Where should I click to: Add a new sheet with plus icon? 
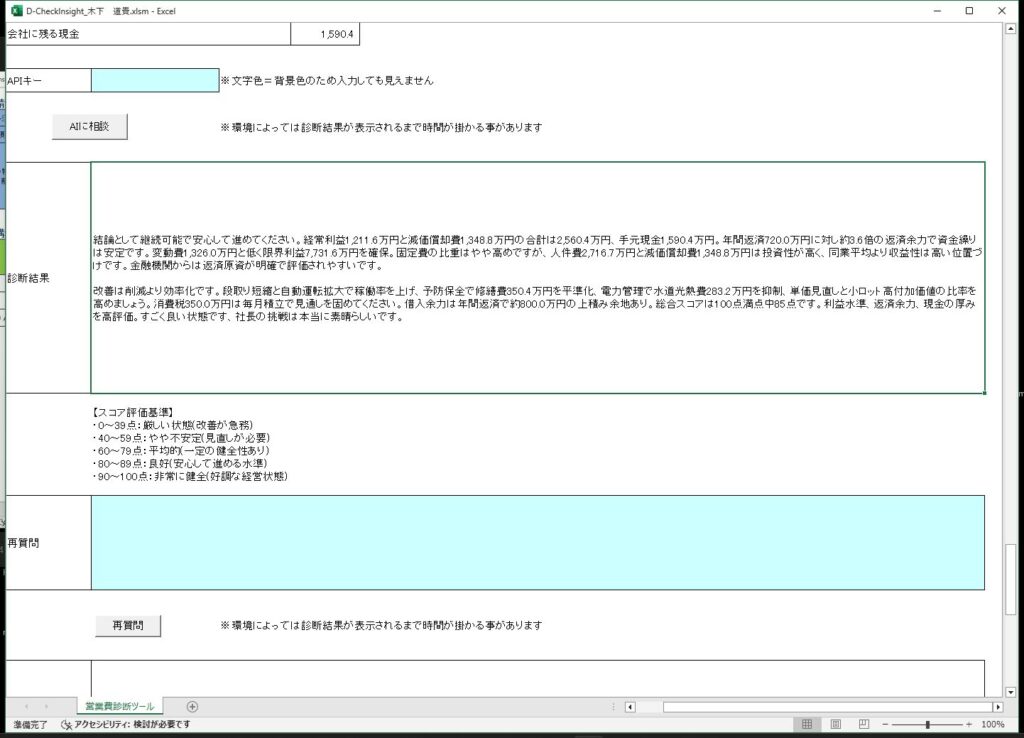pyautogui.click(x=192, y=707)
